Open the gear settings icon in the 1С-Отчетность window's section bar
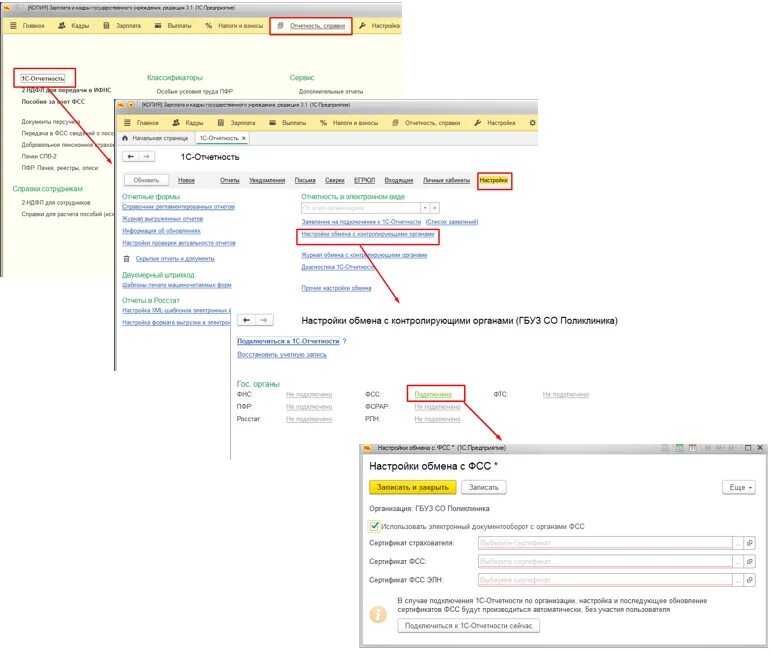The width and height of the screenshot is (773, 653). coord(532,123)
